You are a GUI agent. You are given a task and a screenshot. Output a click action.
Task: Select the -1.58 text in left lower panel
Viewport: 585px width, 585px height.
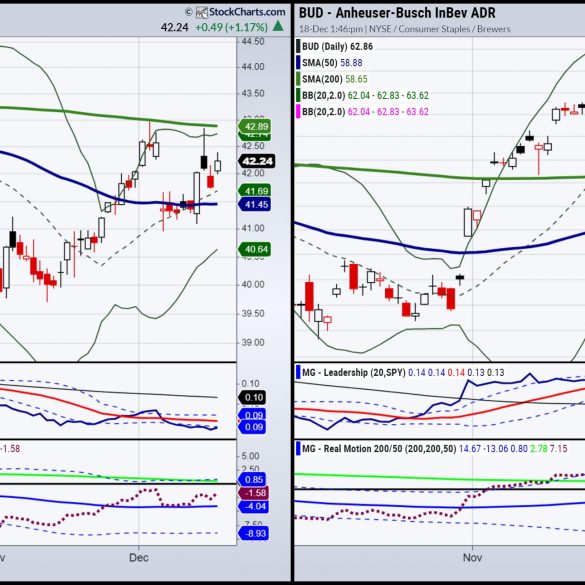point(10,449)
